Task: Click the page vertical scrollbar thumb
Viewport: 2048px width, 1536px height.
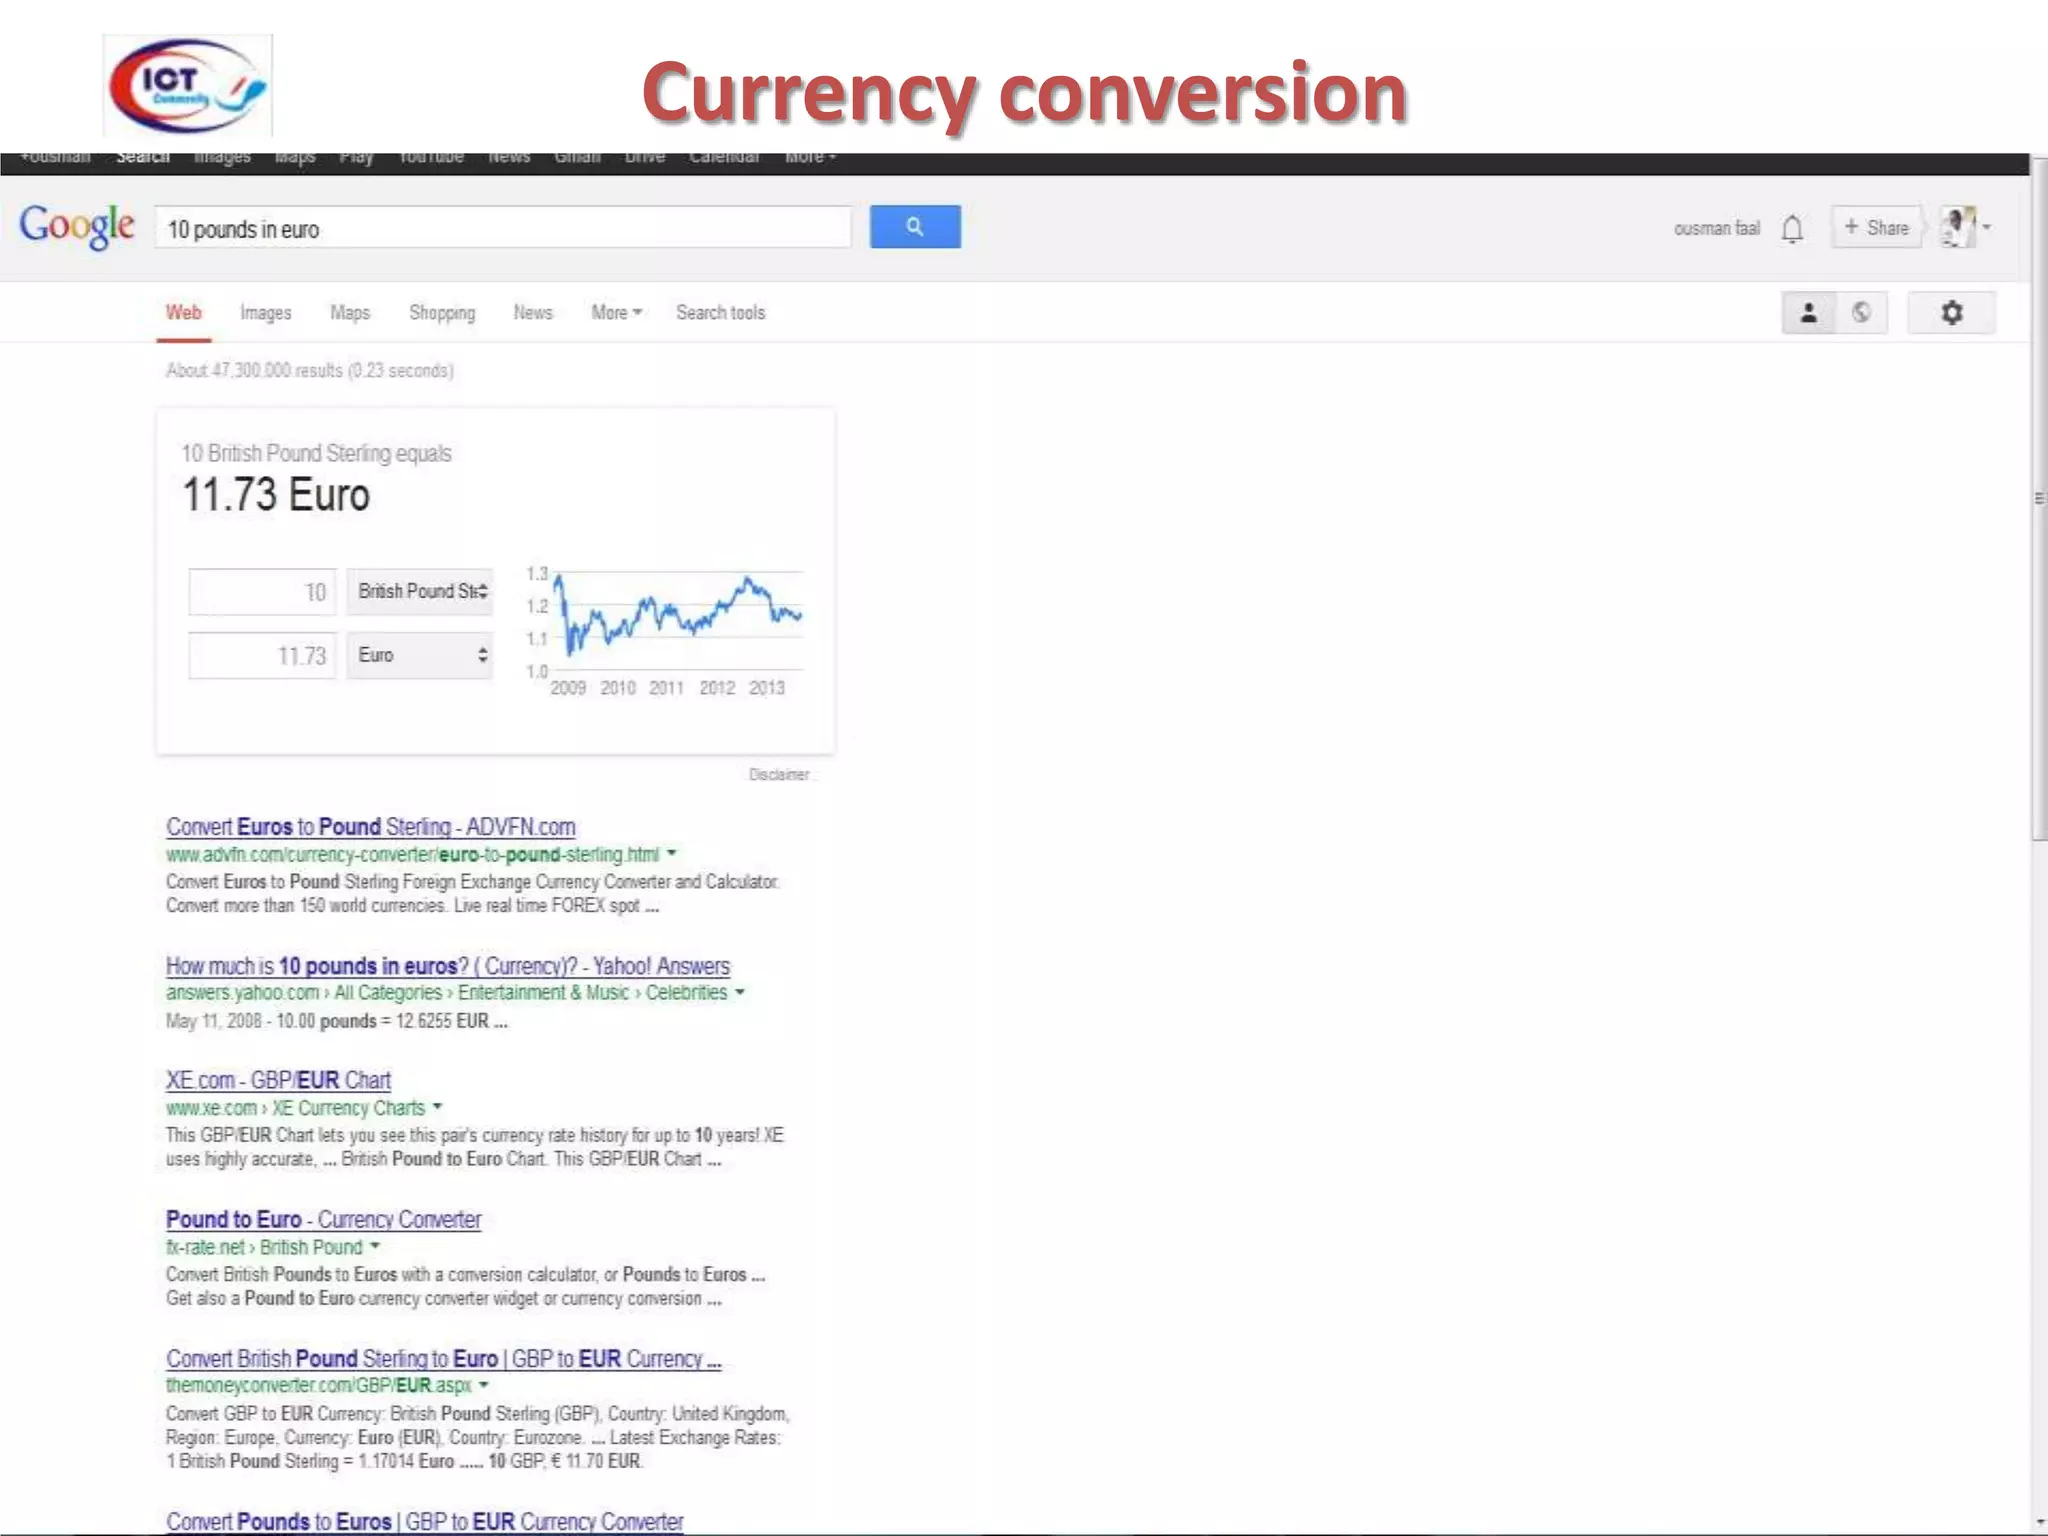Action: point(2039,498)
